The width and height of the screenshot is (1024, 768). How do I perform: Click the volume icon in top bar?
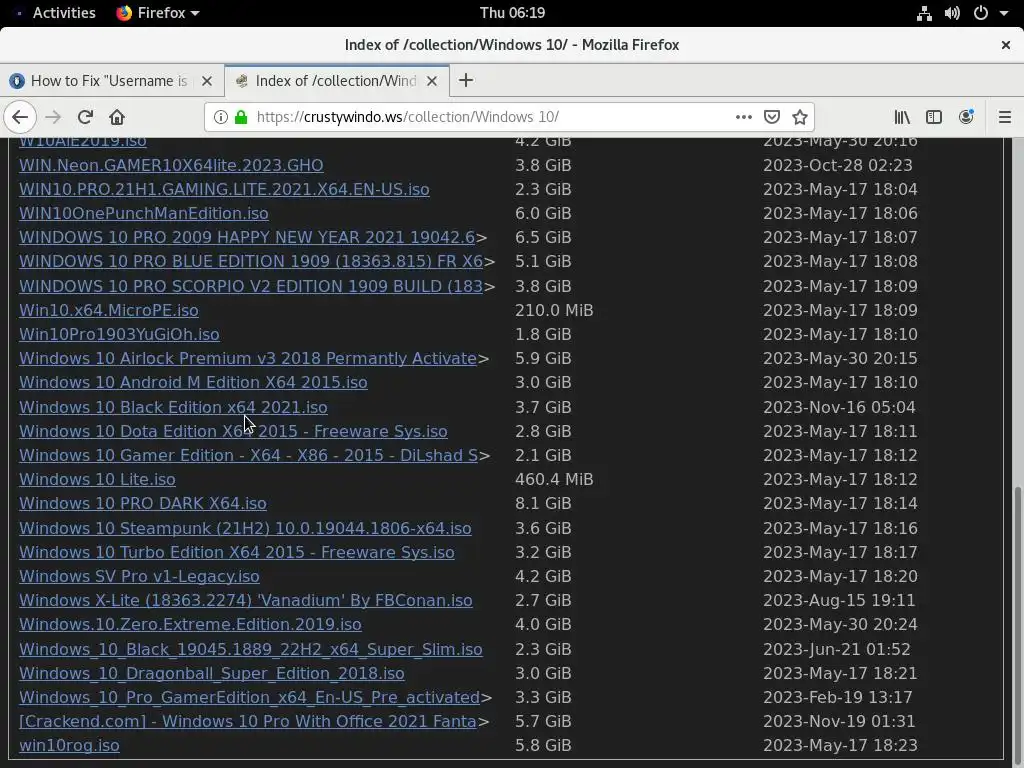[952, 13]
